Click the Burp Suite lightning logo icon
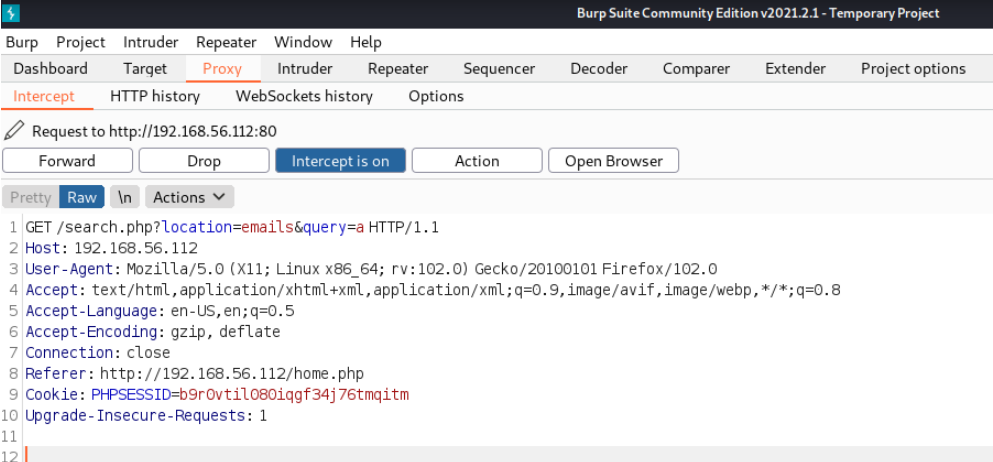 coord(11,13)
